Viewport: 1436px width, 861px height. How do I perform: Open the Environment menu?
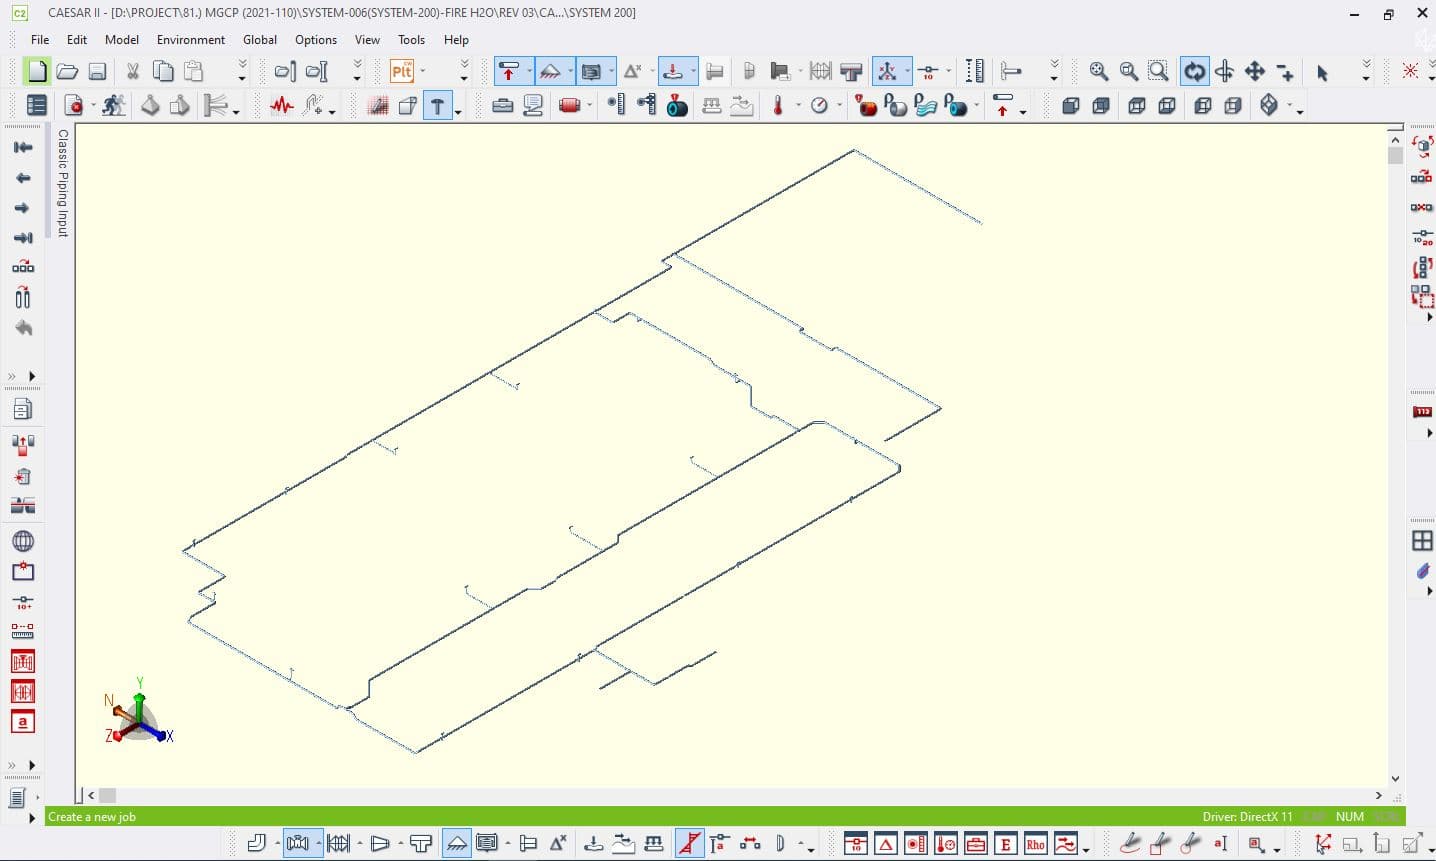click(191, 40)
